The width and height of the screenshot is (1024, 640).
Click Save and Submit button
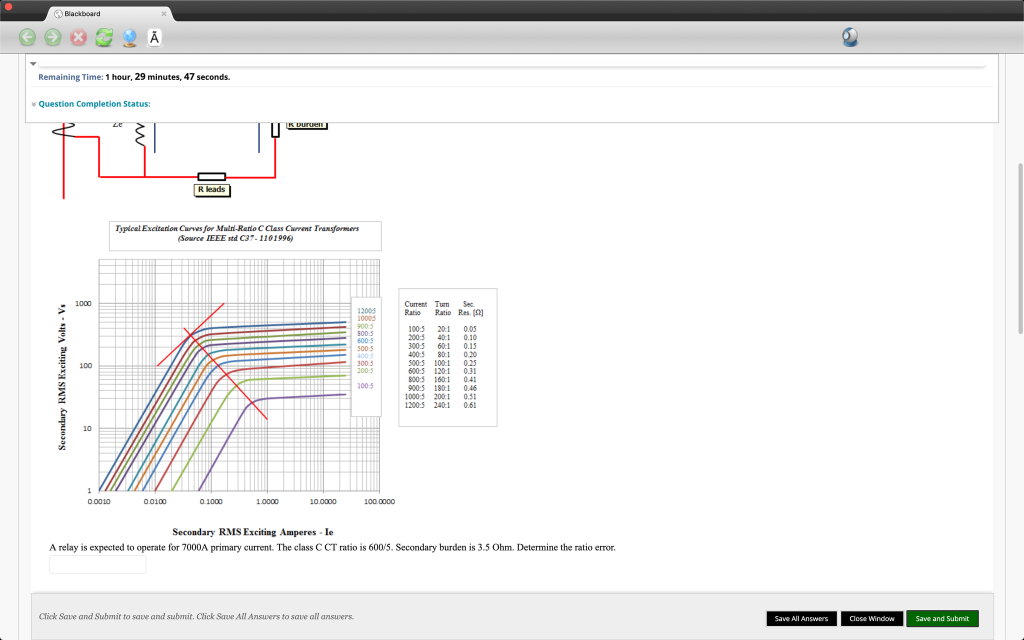point(942,618)
